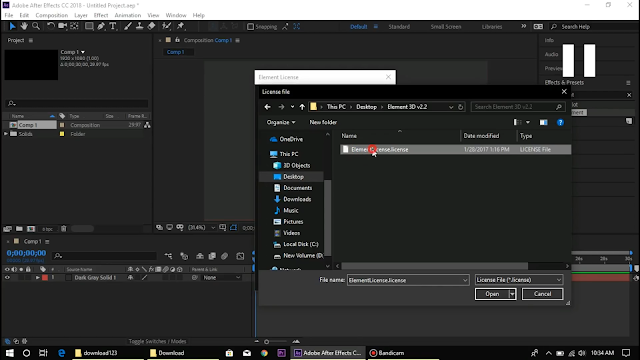Screen dimensions: 640x360
Task: Select the Rectangle shape tool
Action: point(89,26)
